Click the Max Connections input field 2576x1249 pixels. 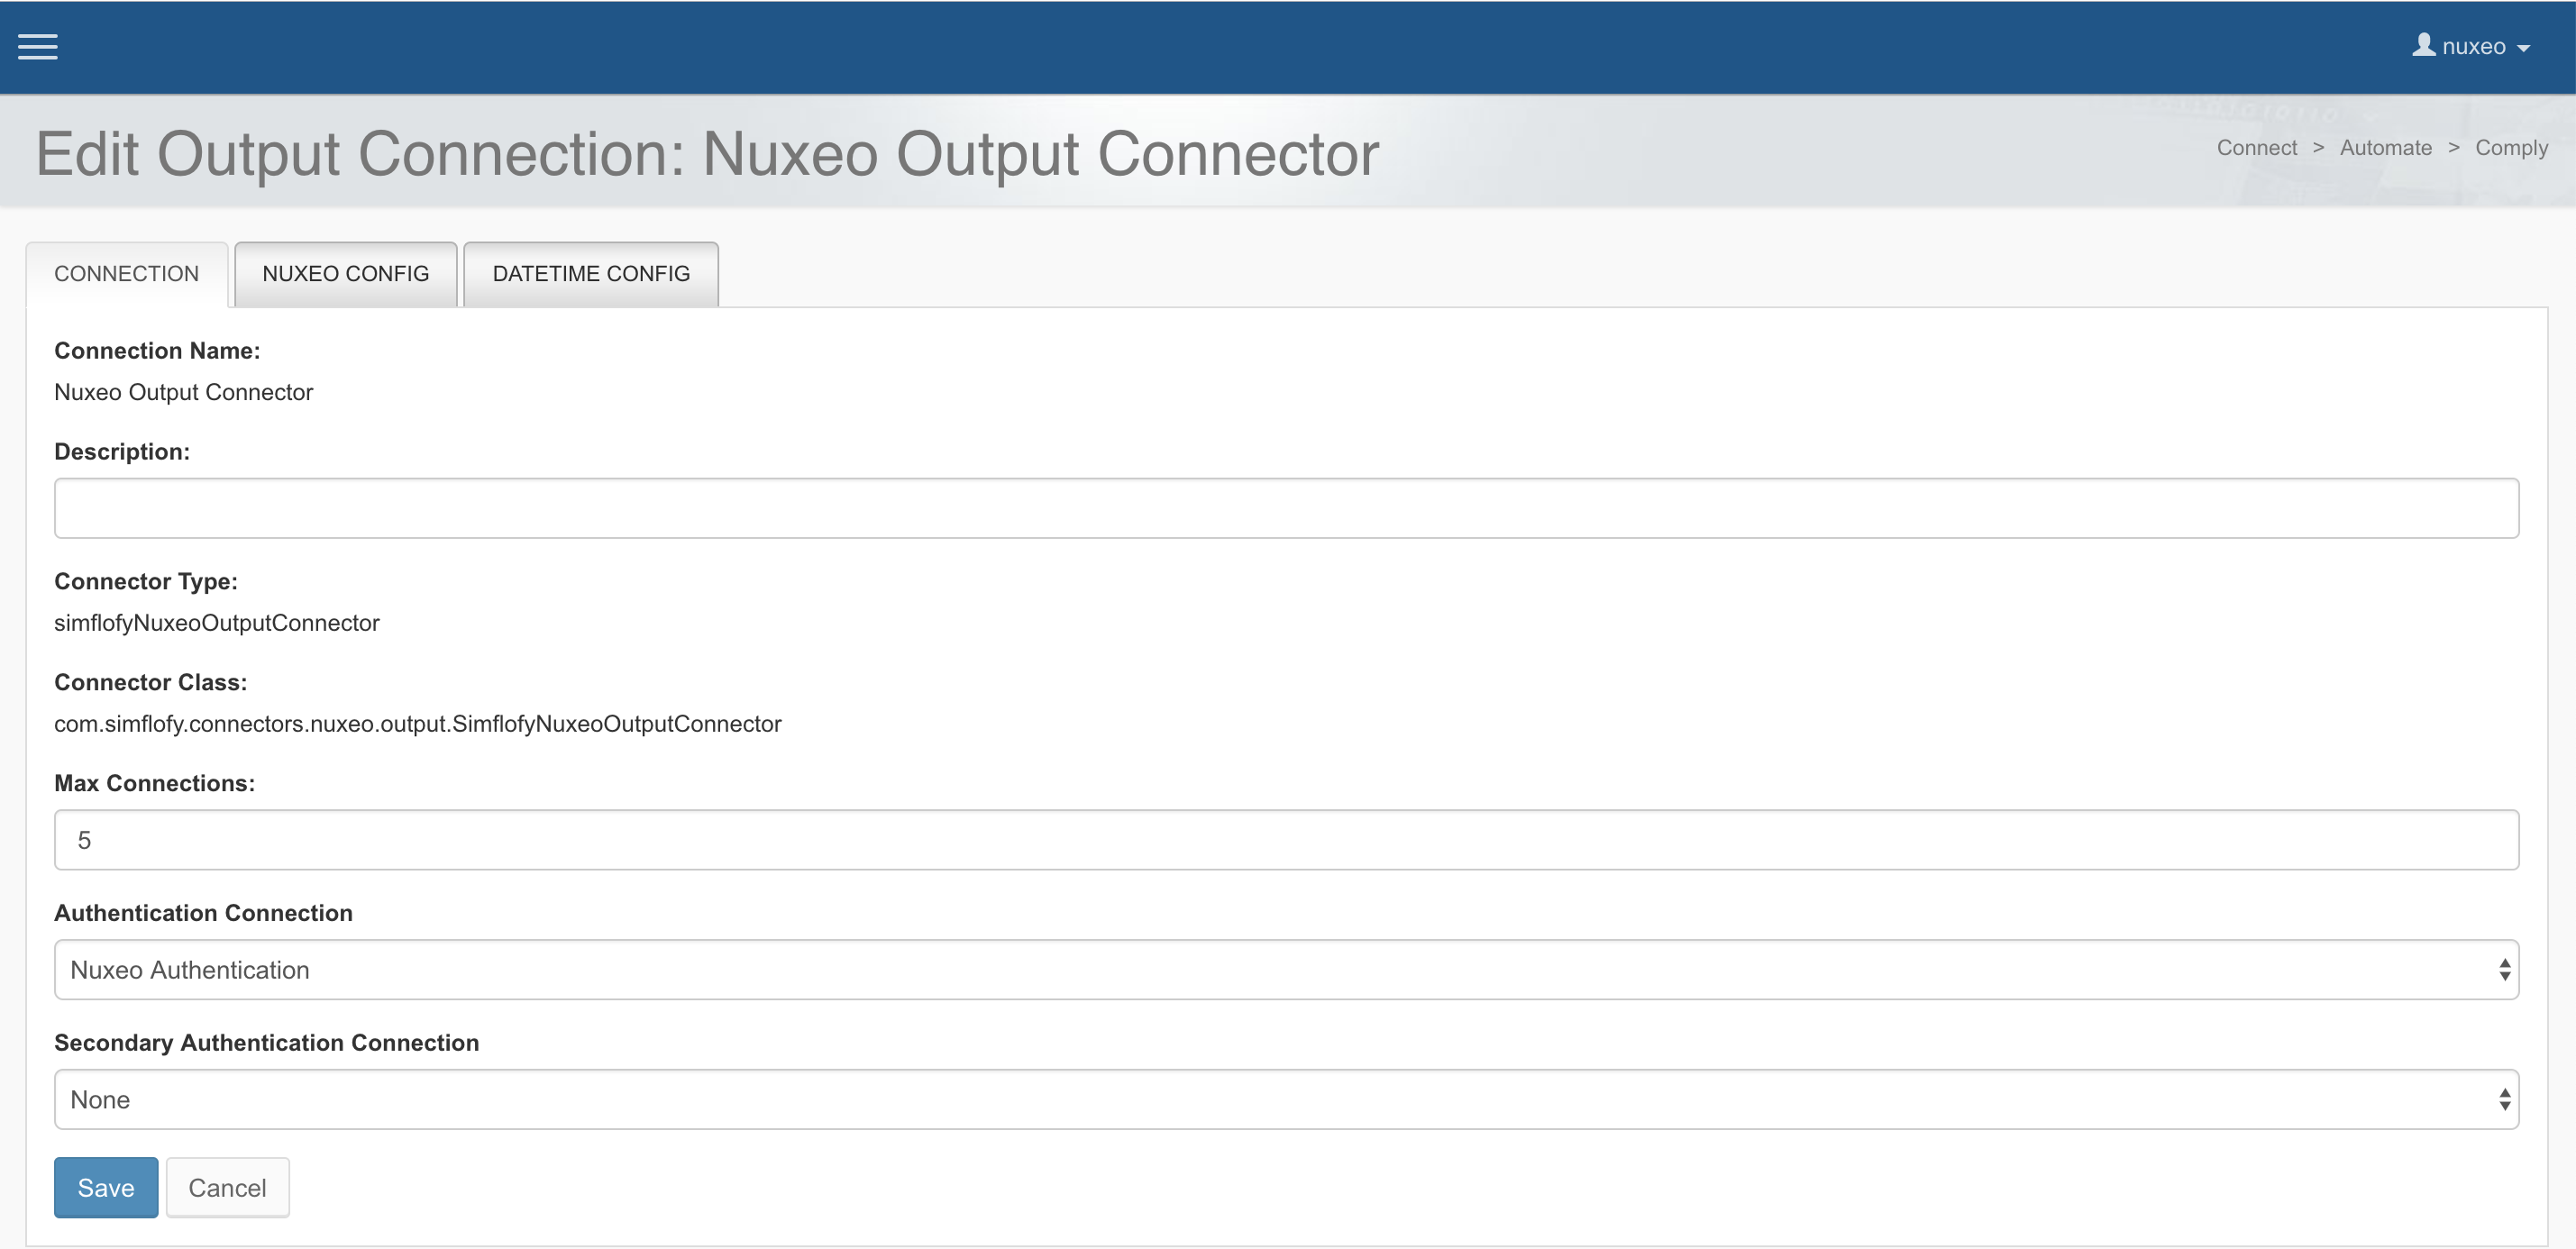[1286, 838]
